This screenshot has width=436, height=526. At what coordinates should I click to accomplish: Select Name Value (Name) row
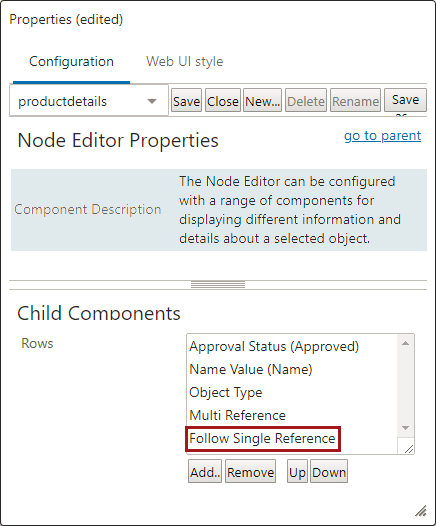point(251,369)
